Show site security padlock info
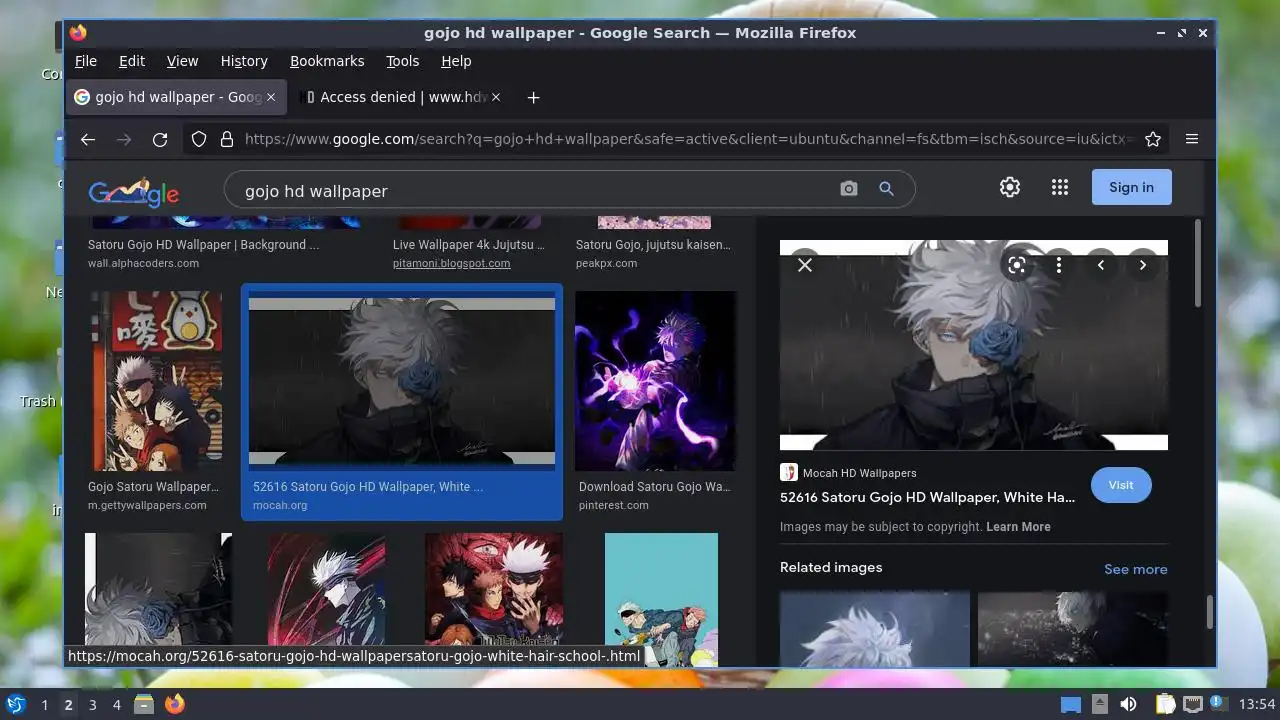Image resolution: width=1280 pixels, height=720 pixels. point(226,139)
